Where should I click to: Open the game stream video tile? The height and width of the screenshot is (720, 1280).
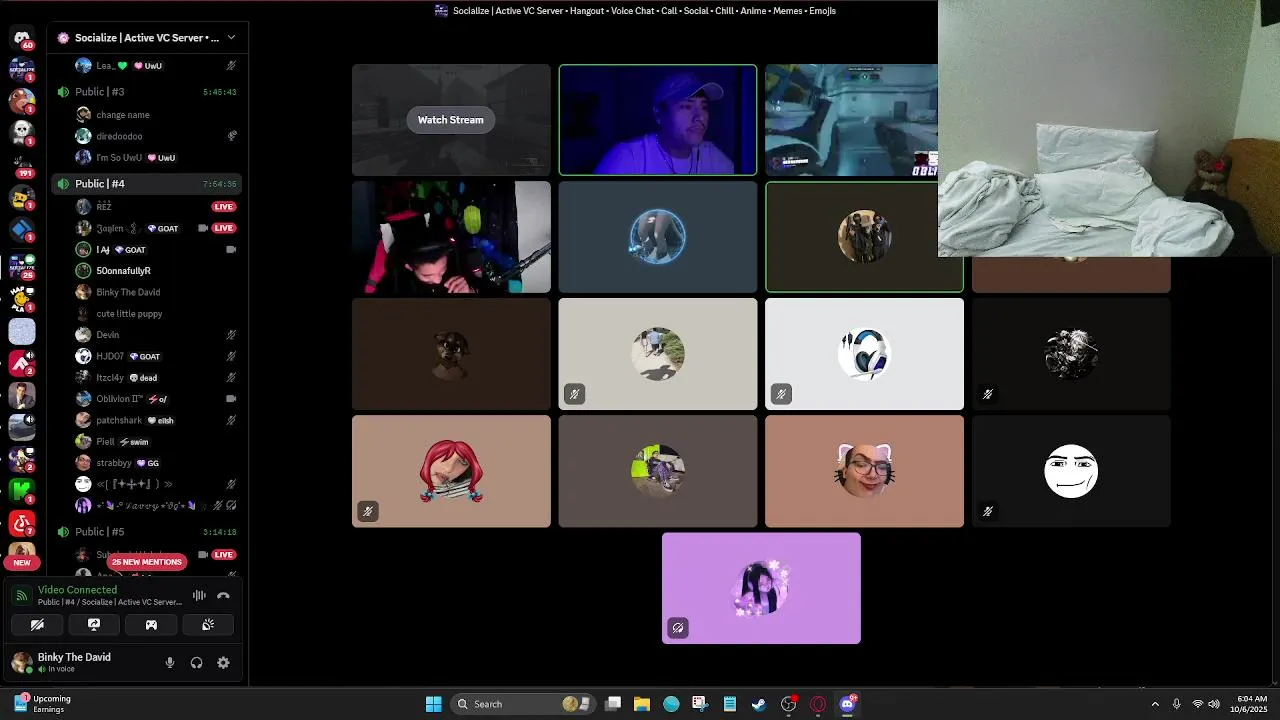[851, 120]
